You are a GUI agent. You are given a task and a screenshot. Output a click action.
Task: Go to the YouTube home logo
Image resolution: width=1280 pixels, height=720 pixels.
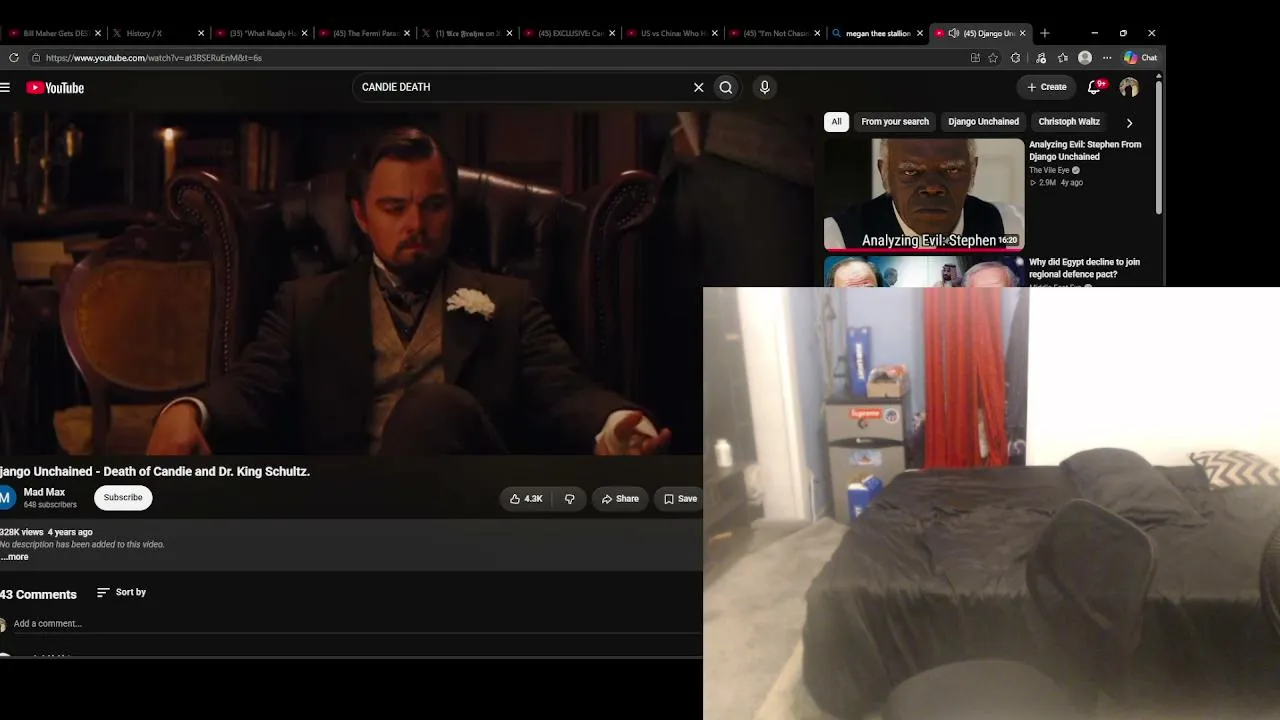tap(55, 88)
